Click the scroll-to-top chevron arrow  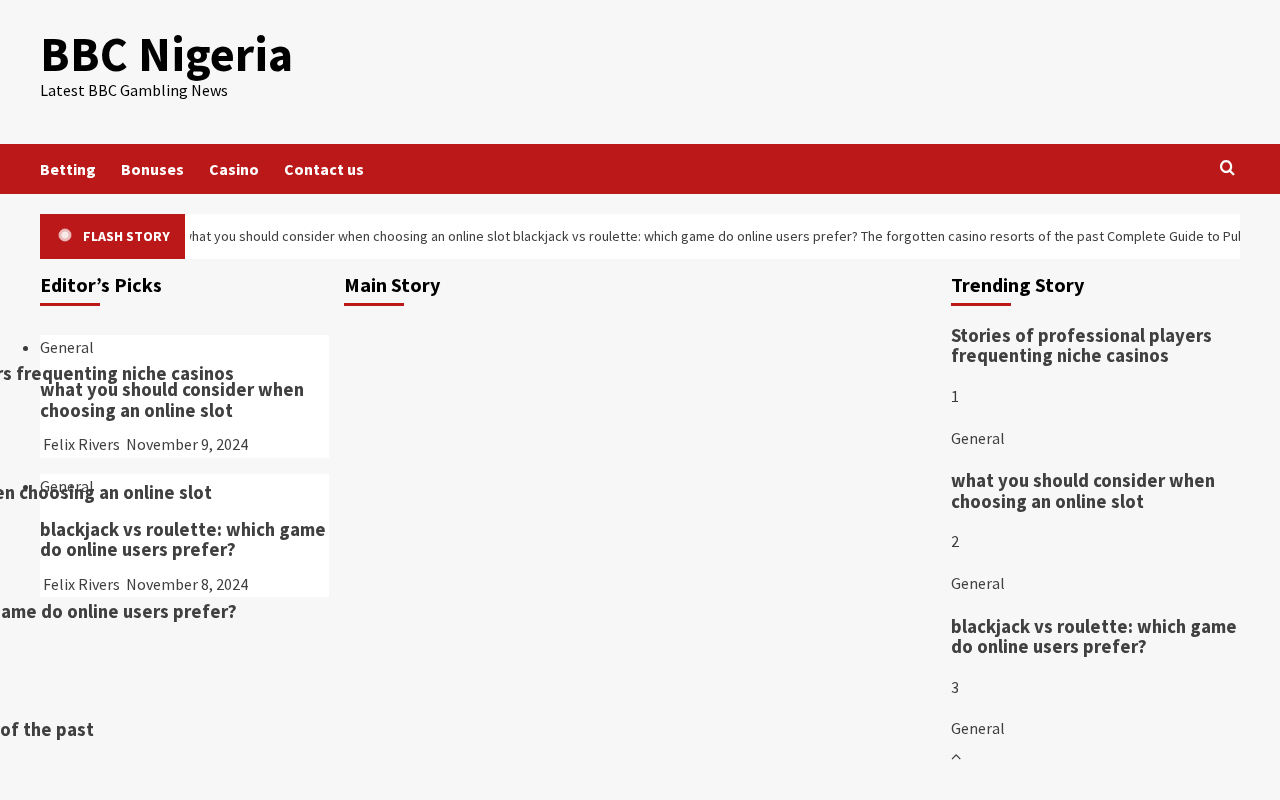click(x=956, y=757)
